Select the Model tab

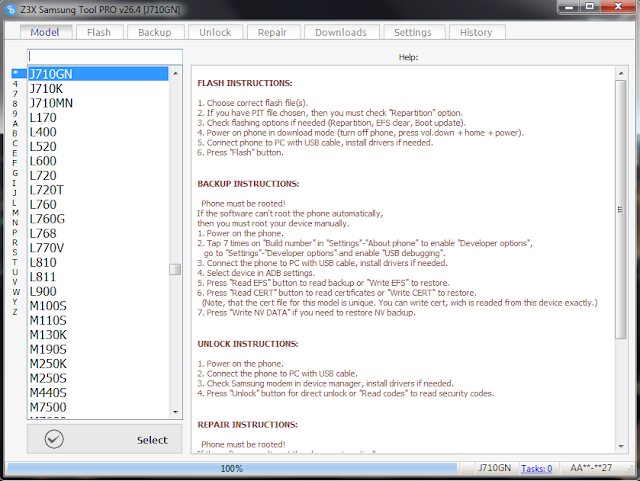coord(45,32)
